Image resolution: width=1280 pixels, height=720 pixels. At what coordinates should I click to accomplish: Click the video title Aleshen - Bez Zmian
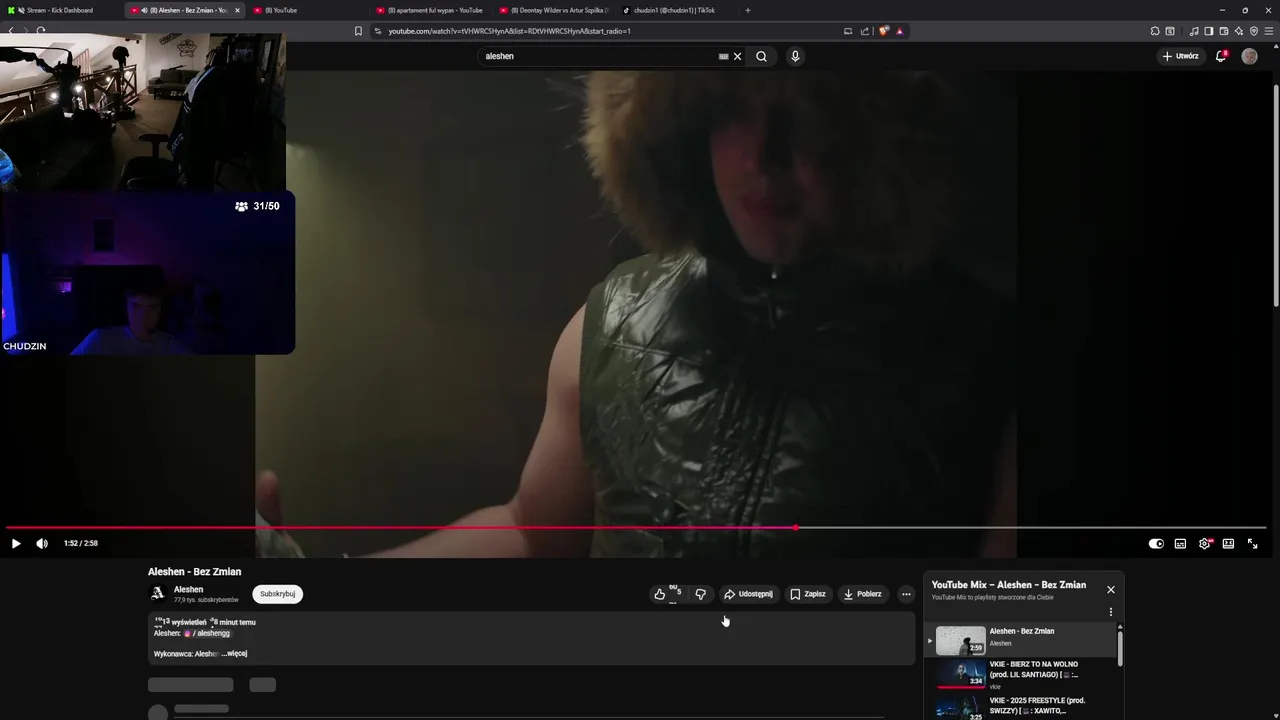[x=195, y=572]
